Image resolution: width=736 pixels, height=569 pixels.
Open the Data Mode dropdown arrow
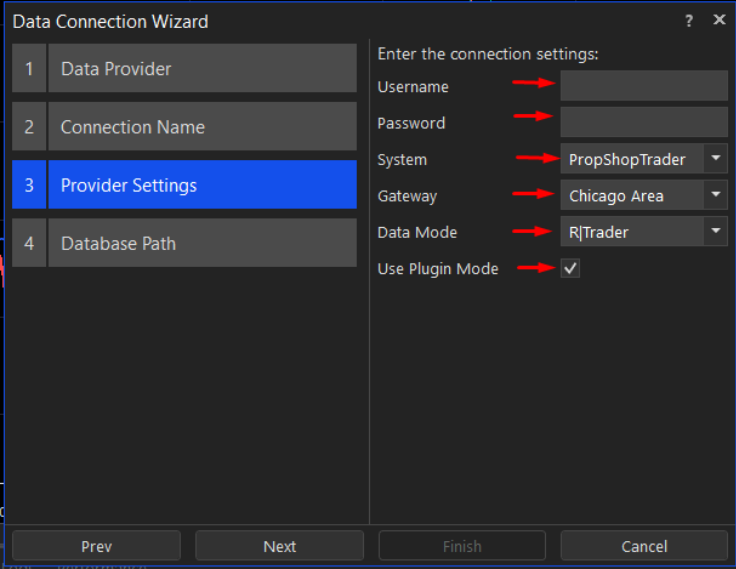coord(715,231)
